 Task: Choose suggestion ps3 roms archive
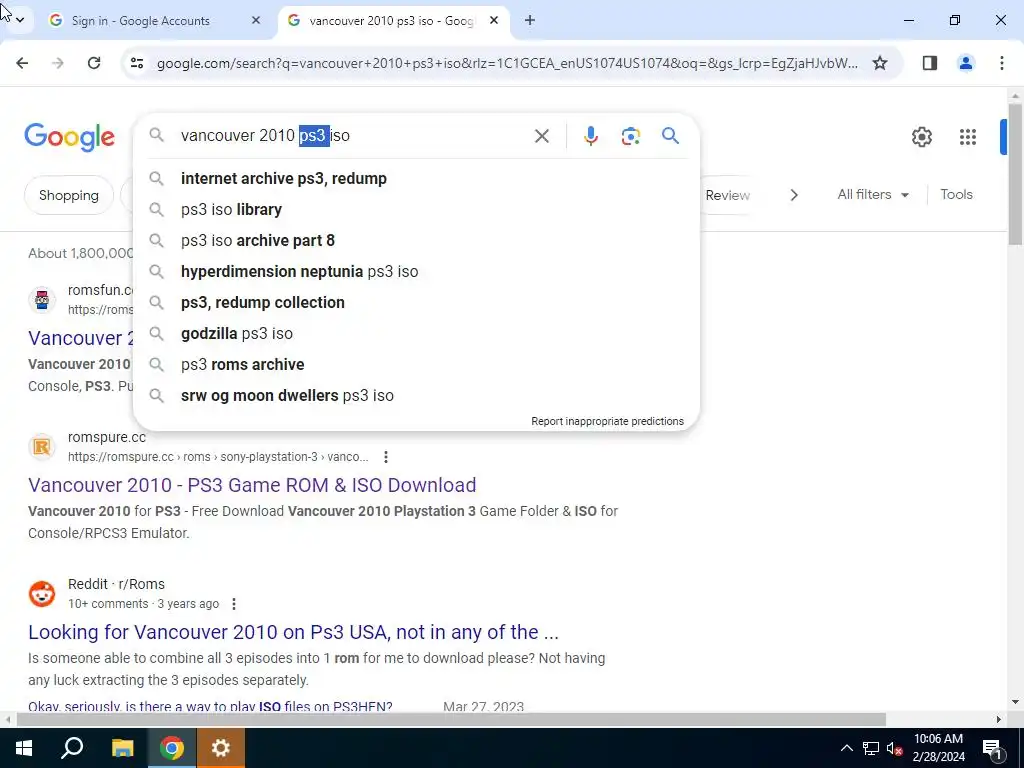point(416,364)
